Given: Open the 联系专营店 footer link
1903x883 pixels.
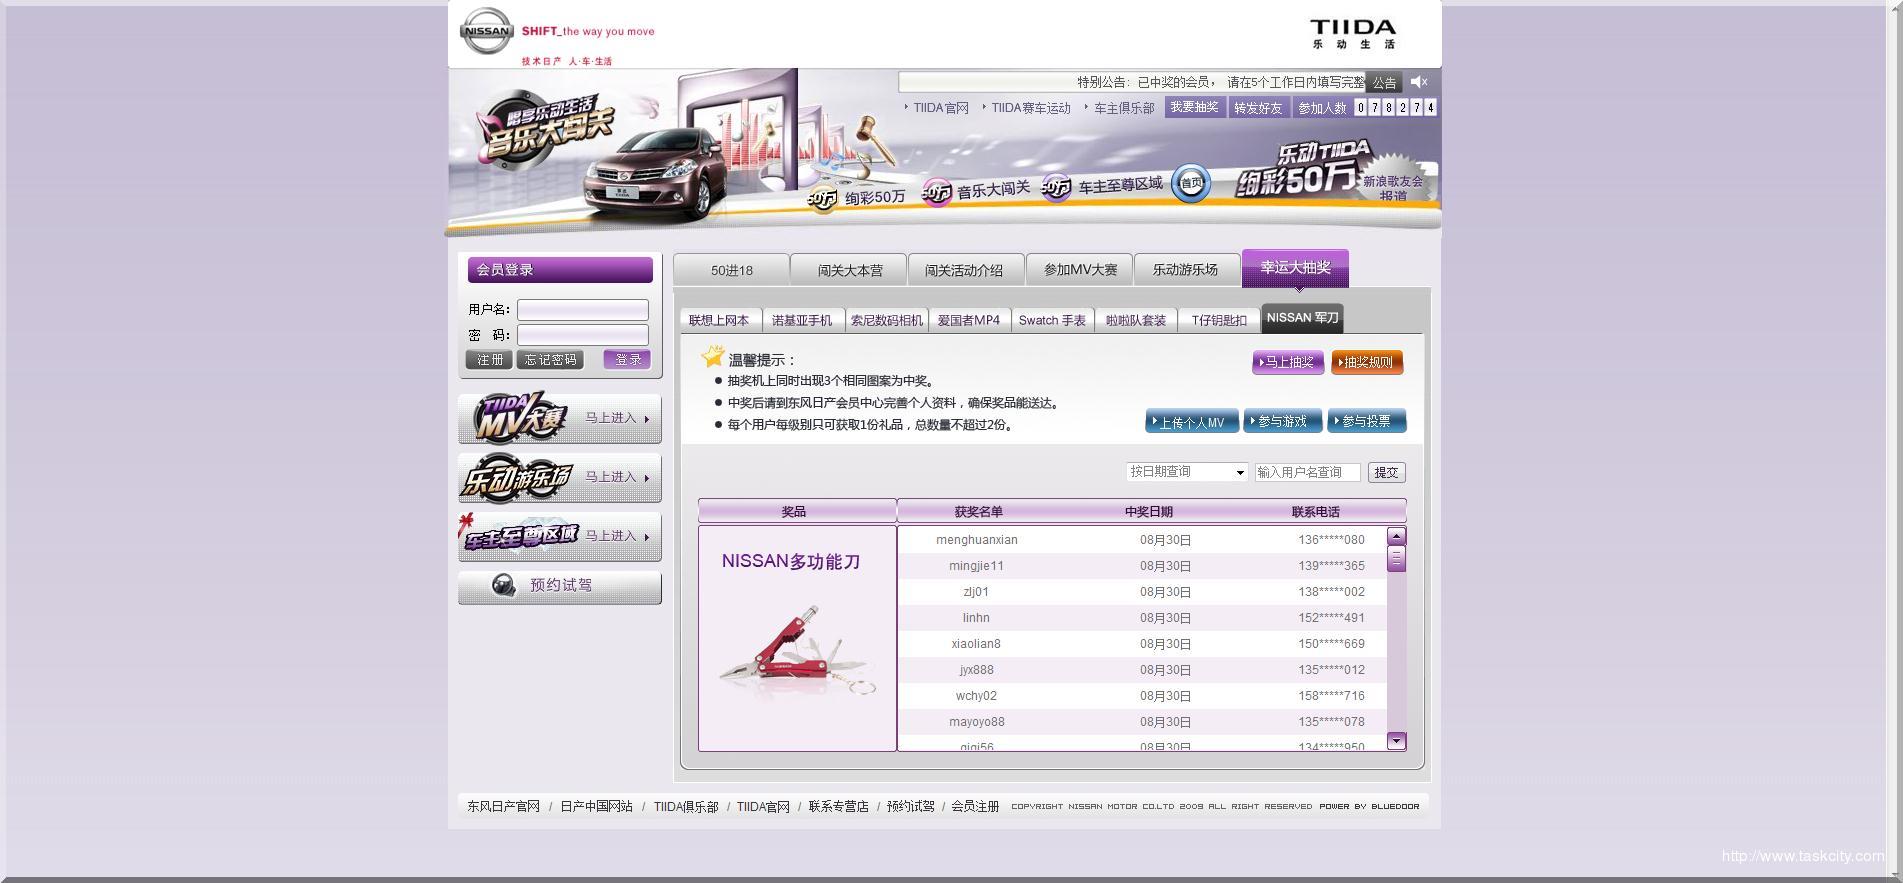Looking at the screenshot, I should [839, 806].
